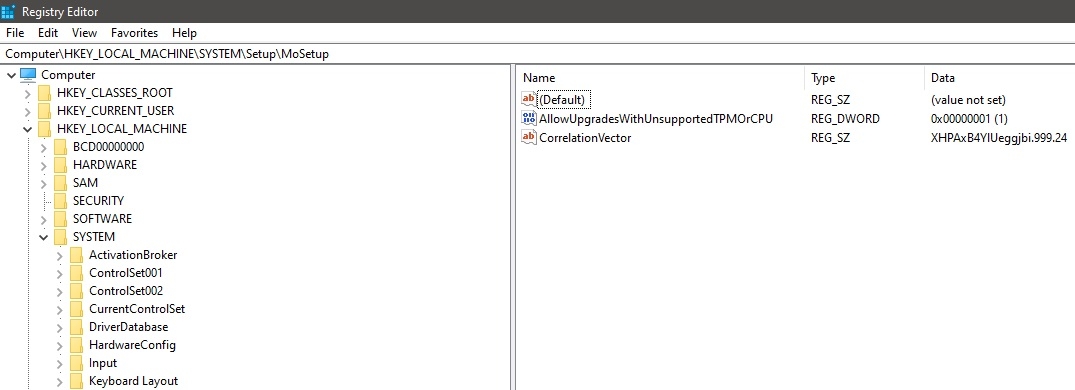Select AllowUpgradesWithUnsupportedTPMOrCPU value name
The width and height of the screenshot is (1075, 390).
pos(655,119)
